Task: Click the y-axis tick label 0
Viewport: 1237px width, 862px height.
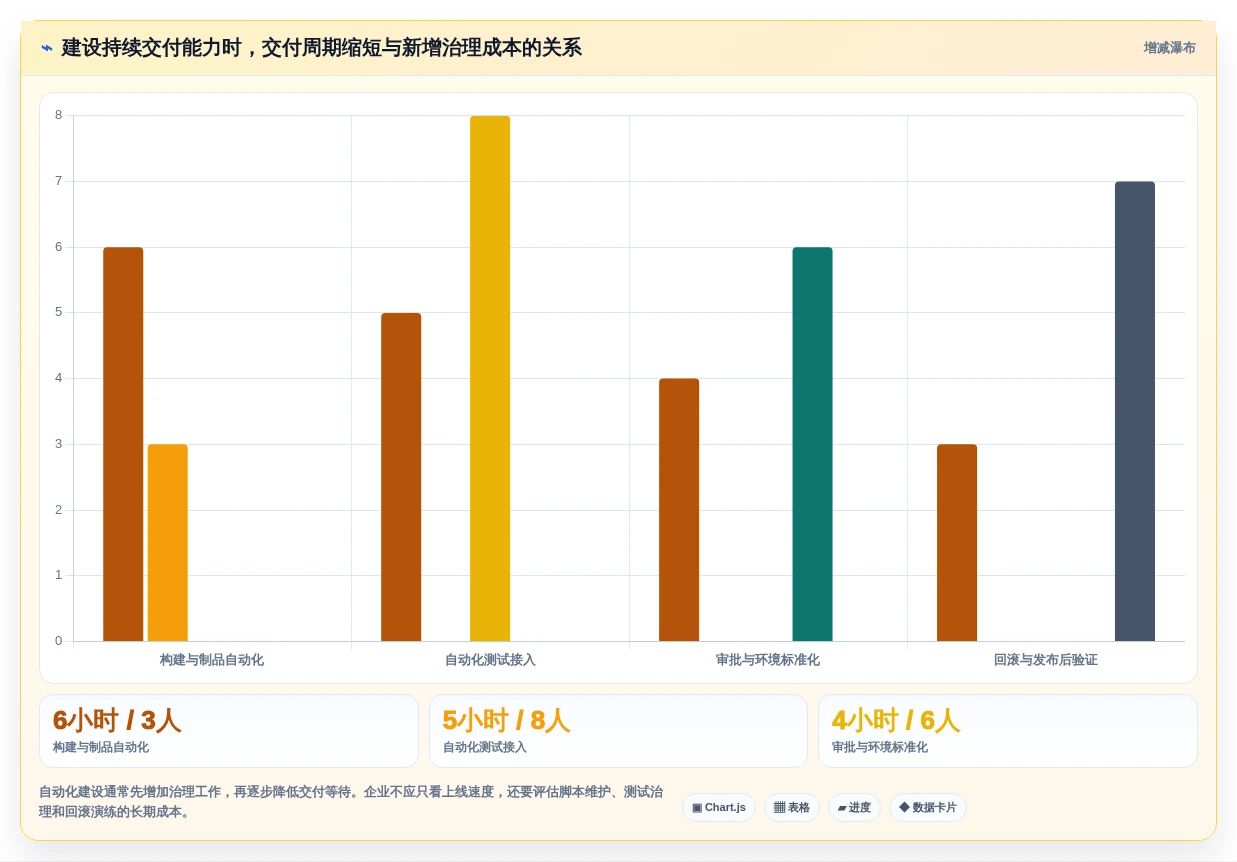Action: [58, 641]
